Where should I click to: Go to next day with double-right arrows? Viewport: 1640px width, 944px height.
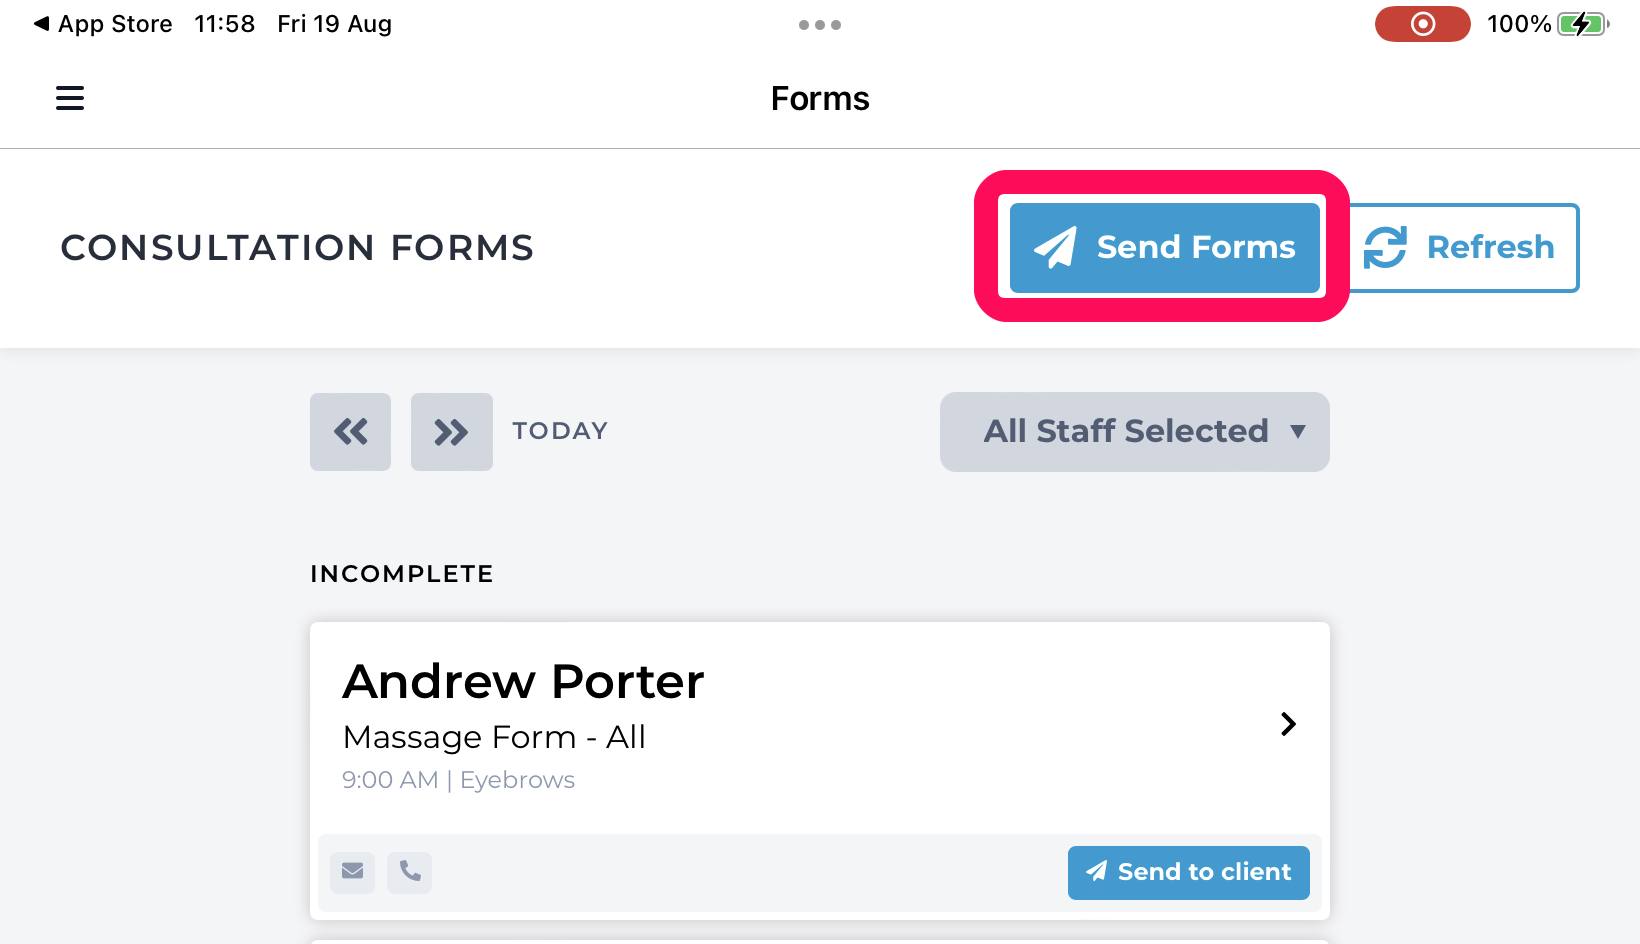tap(452, 432)
